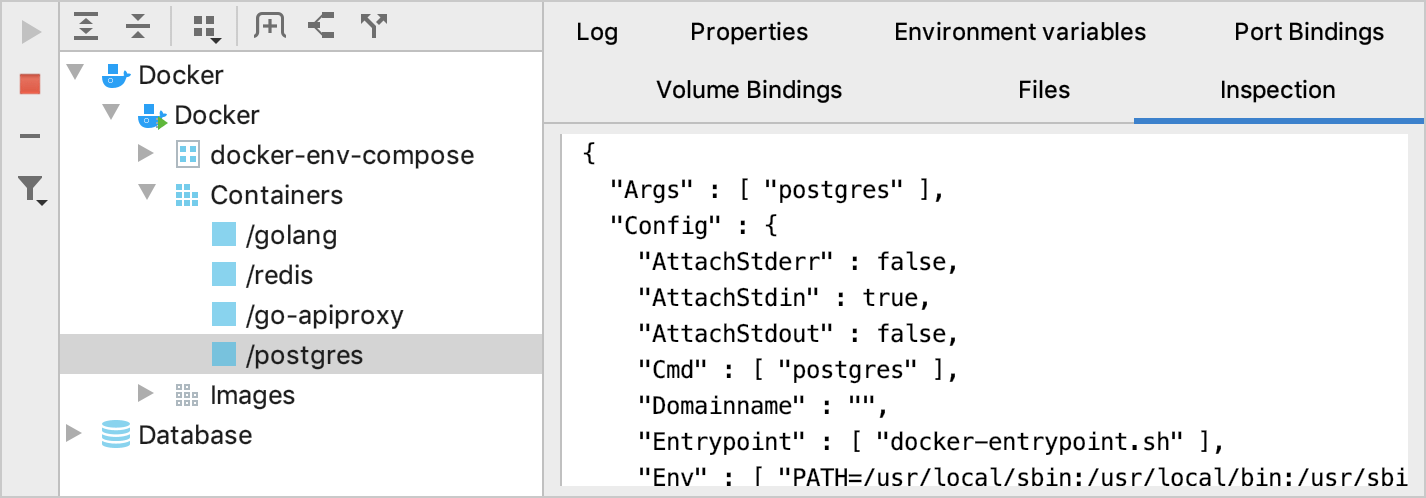Collapse the Containers node
This screenshot has width=1426, height=498.
click(146, 194)
